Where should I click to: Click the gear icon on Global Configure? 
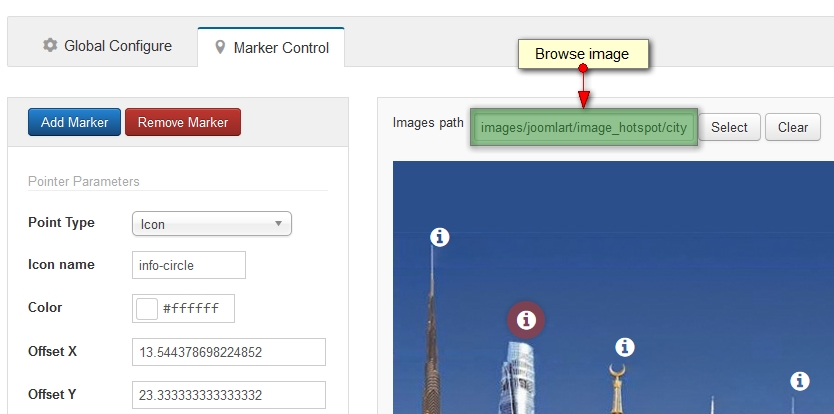(x=50, y=45)
